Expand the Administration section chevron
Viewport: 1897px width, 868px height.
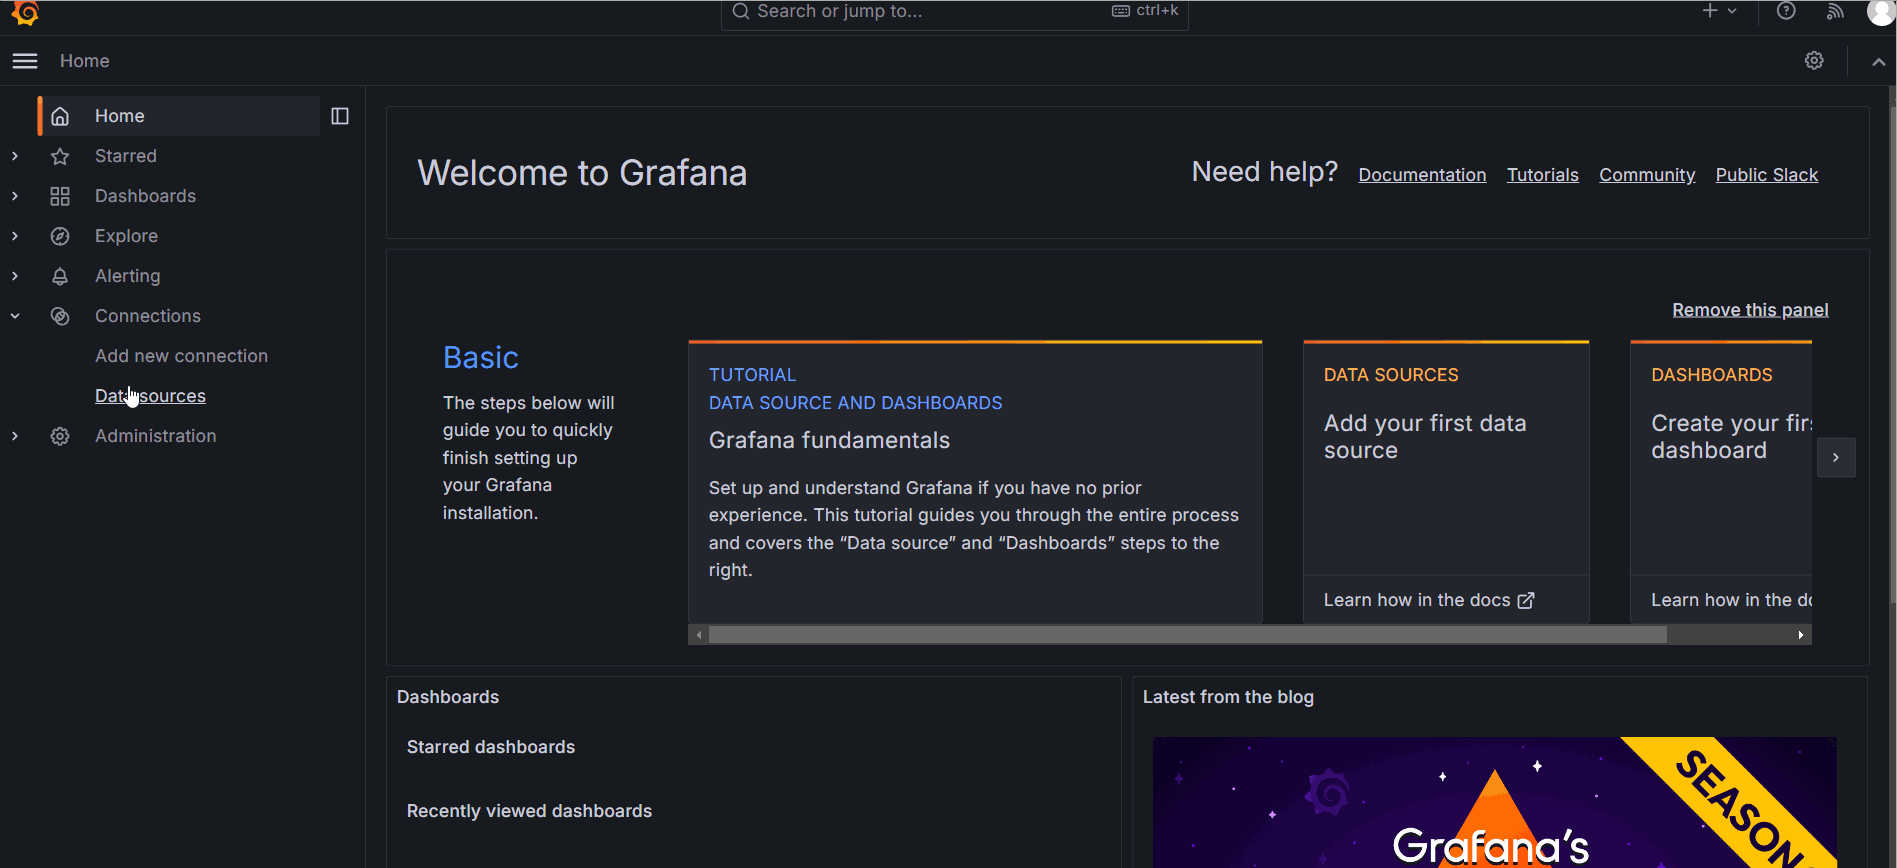pyautogui.click(x=15, y=436)
